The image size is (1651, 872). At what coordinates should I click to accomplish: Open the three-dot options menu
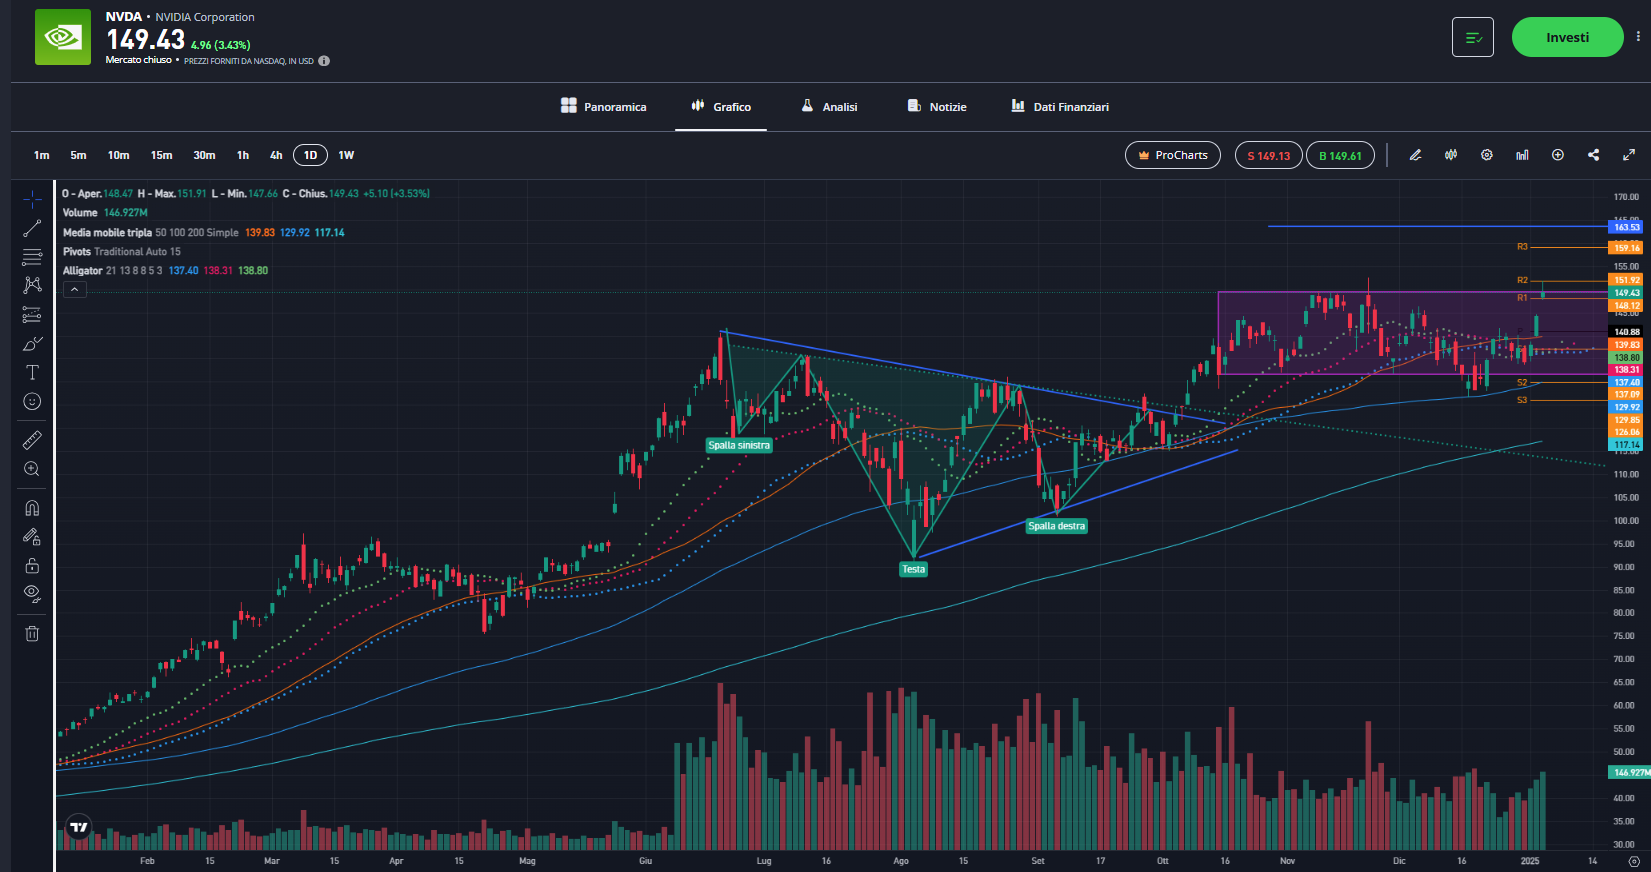click(1638, 37)
